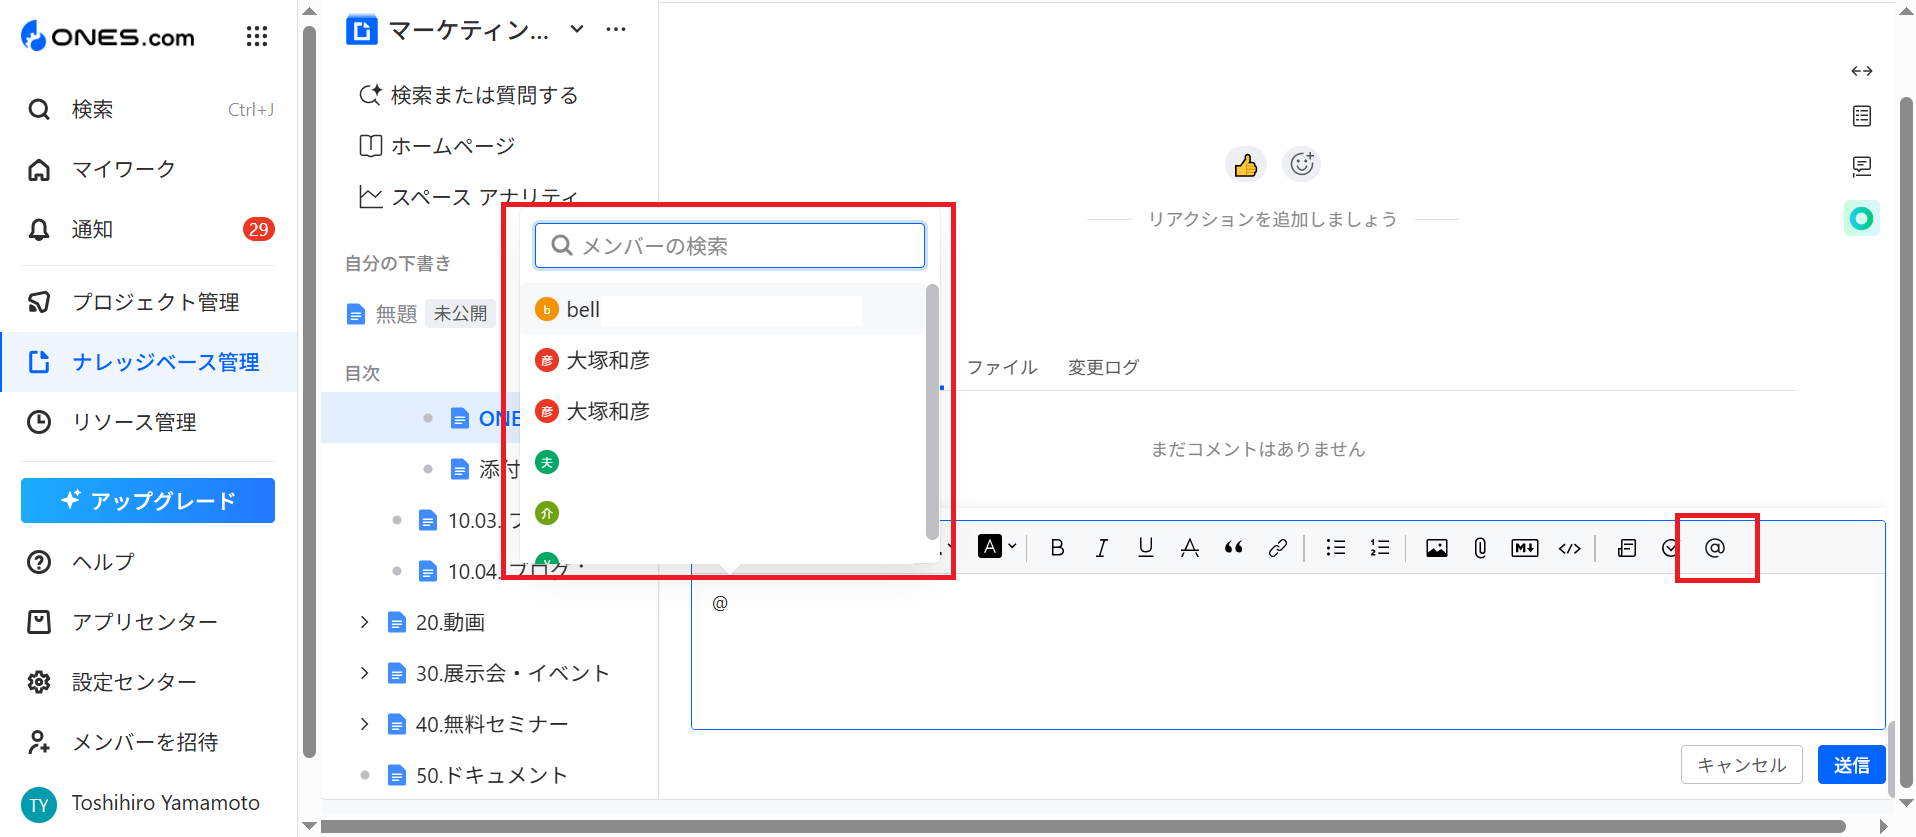Open Resource Management (リソース管理)

(x=150, y=422)
